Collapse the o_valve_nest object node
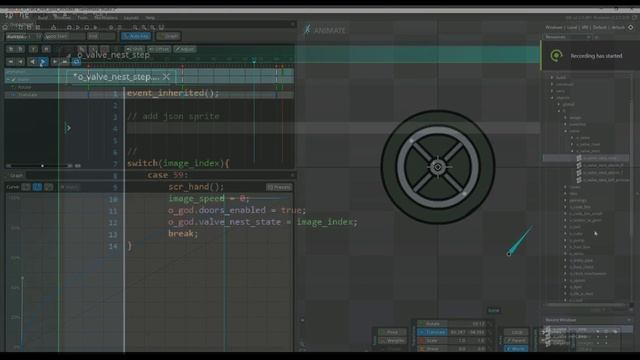The width and height of the screenshot is (640, 360). coord(572,151)
